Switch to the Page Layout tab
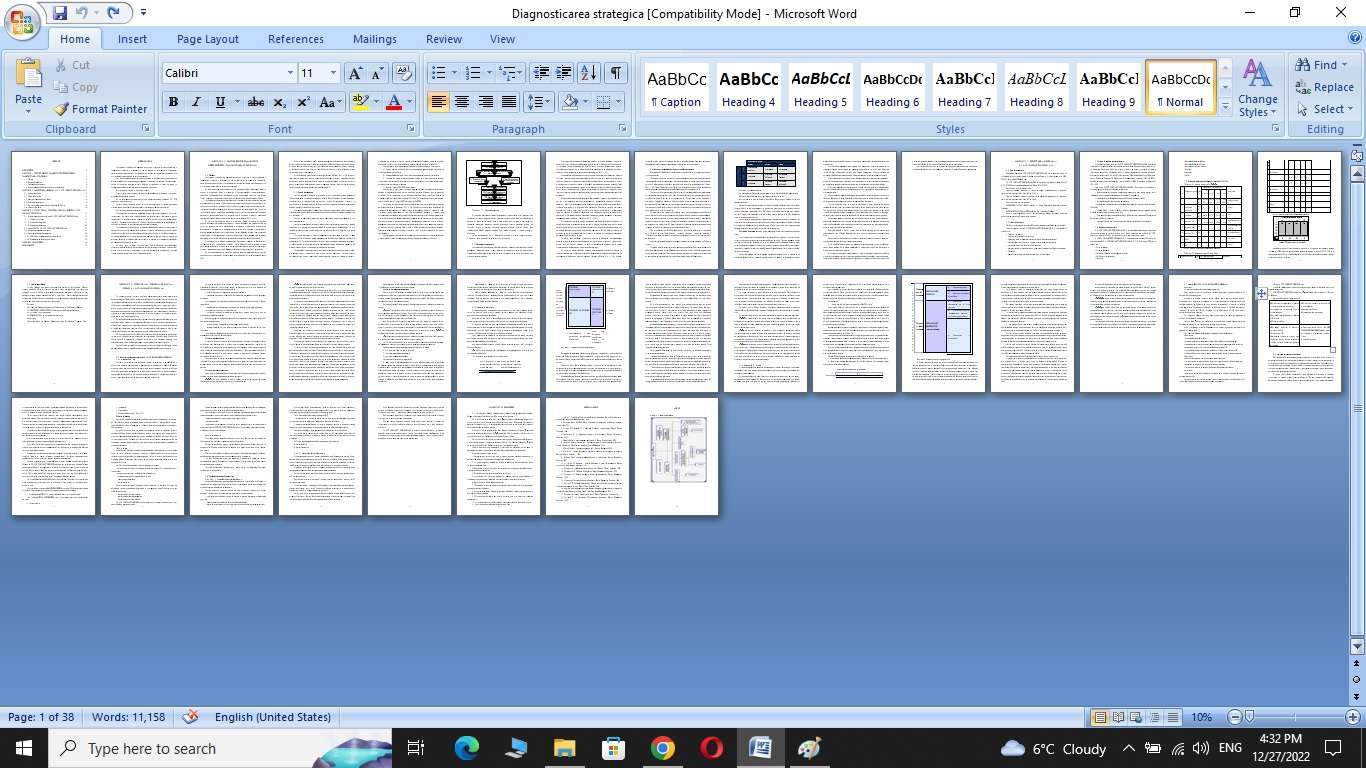Screen dimensions: 1366x768 click(x=207, y=39)
